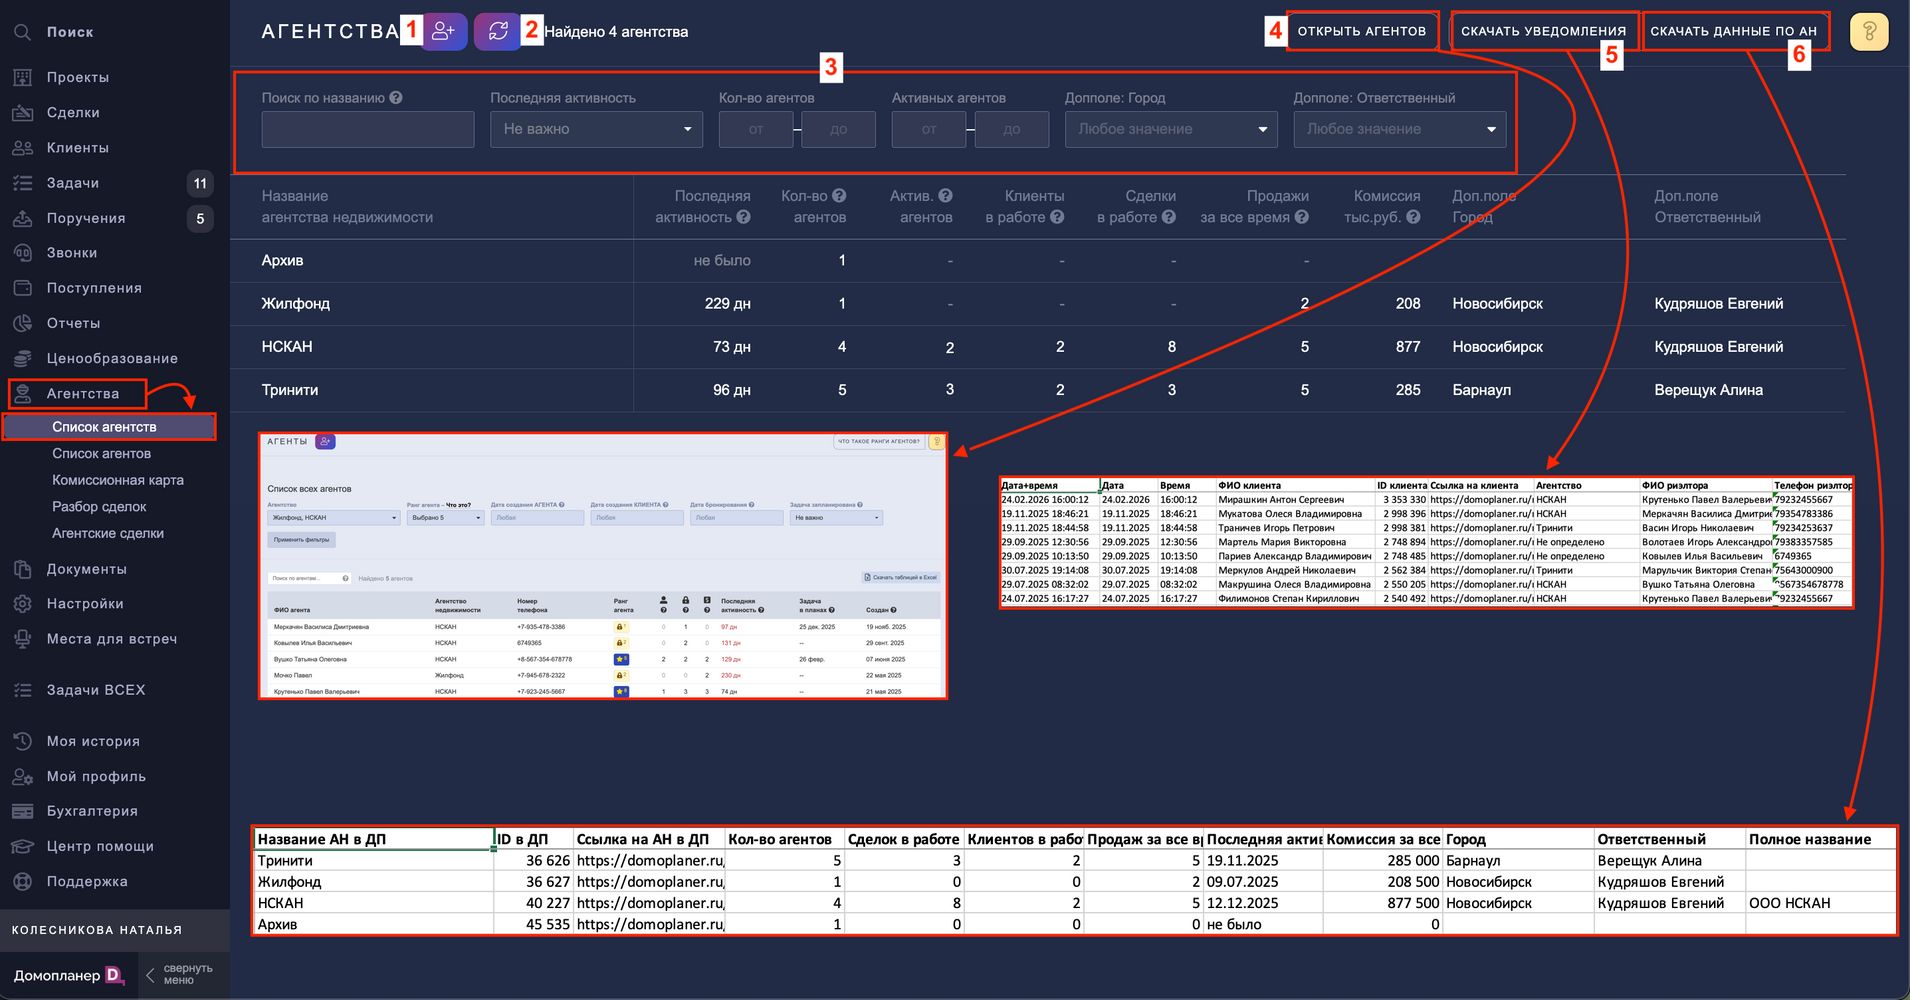Open the Последняя активность dropdown
Viewport: 1910px width, 1000px height.
pyautogui.click(x=596, y=129)
